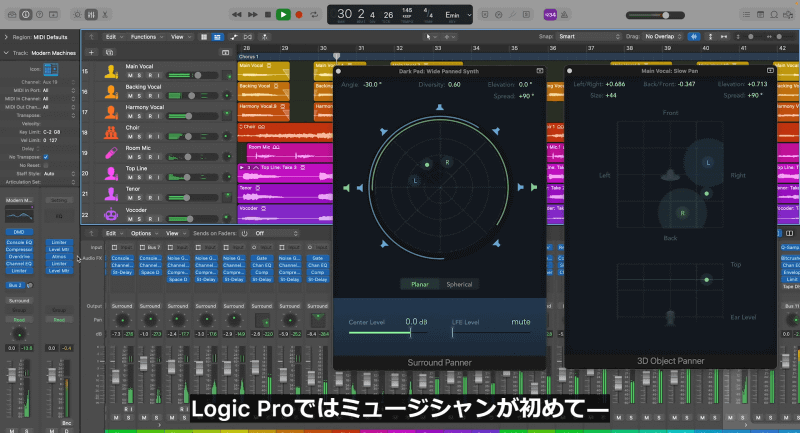Click the green Play button
800x433 pixels.
coord(283,15)
